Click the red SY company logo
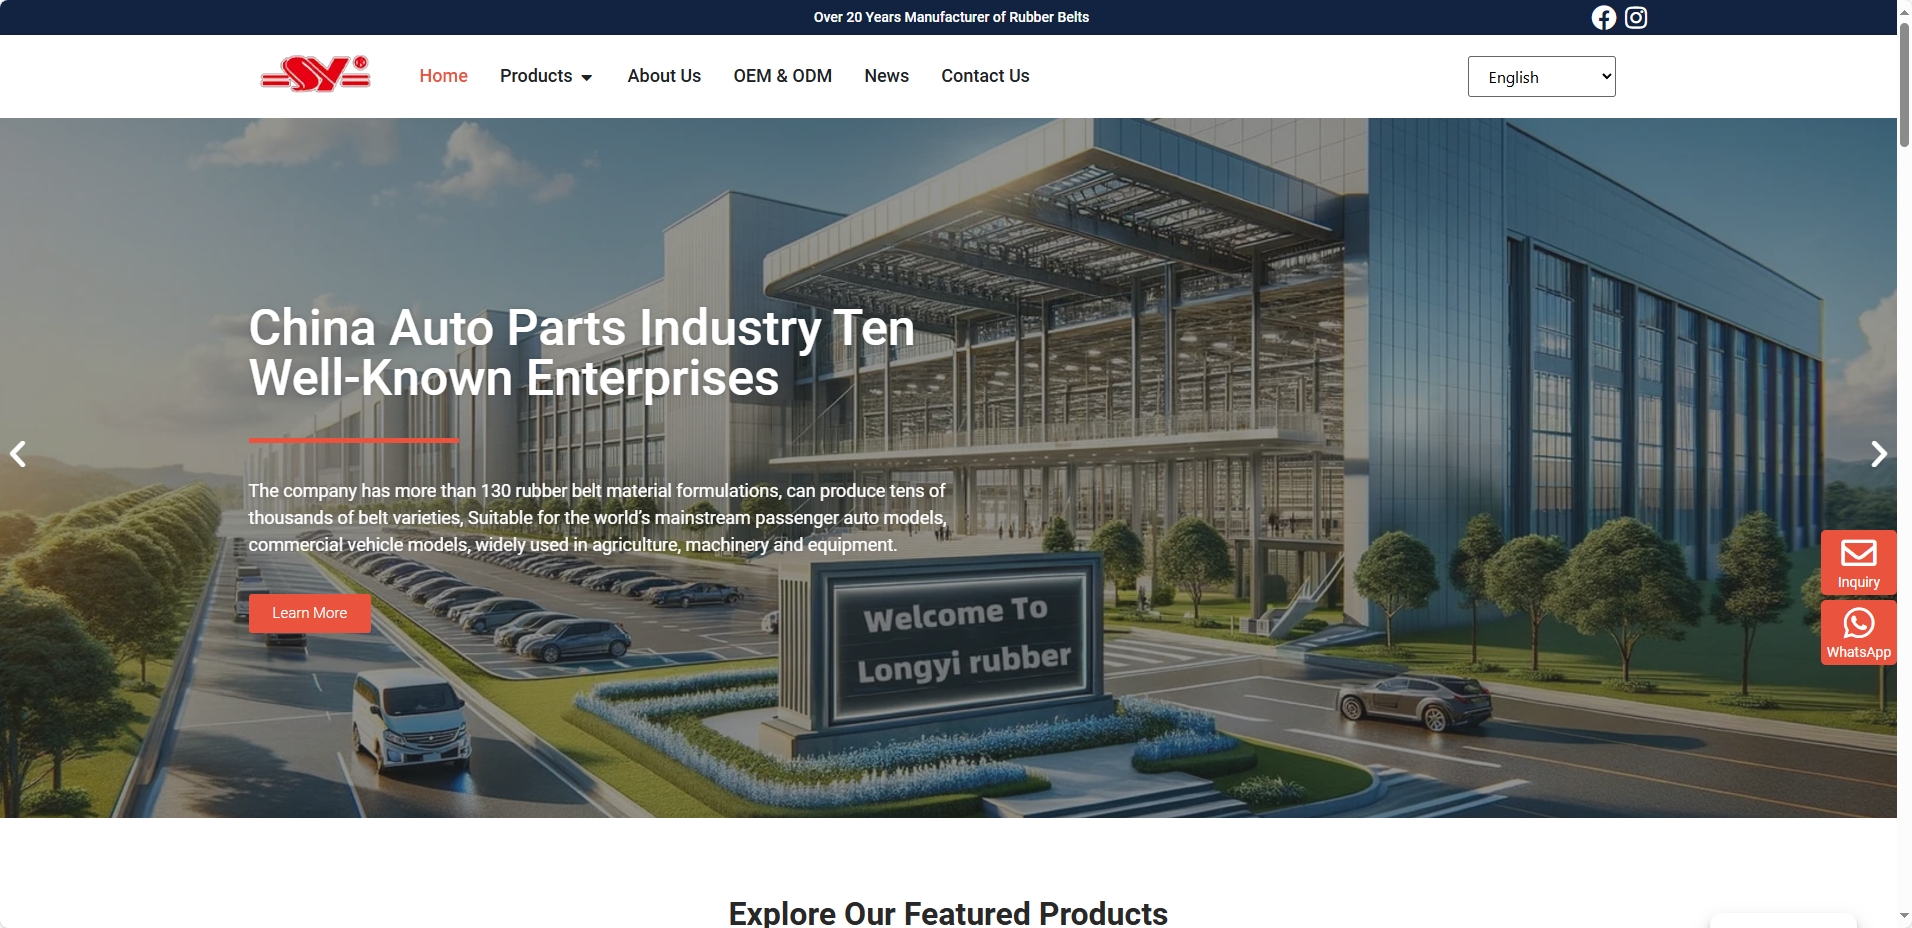The height and width of the screenshot is (928, 1912). [316, 75]
